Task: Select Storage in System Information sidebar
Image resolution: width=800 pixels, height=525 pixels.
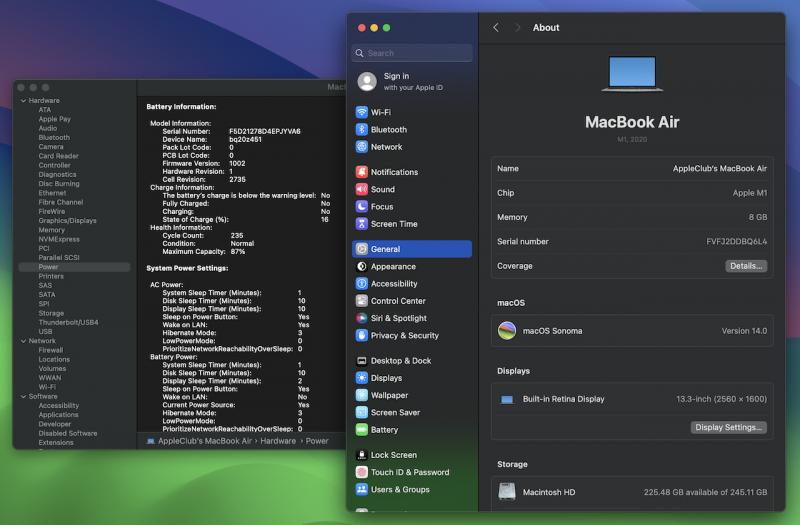Action: coord(51,313)
